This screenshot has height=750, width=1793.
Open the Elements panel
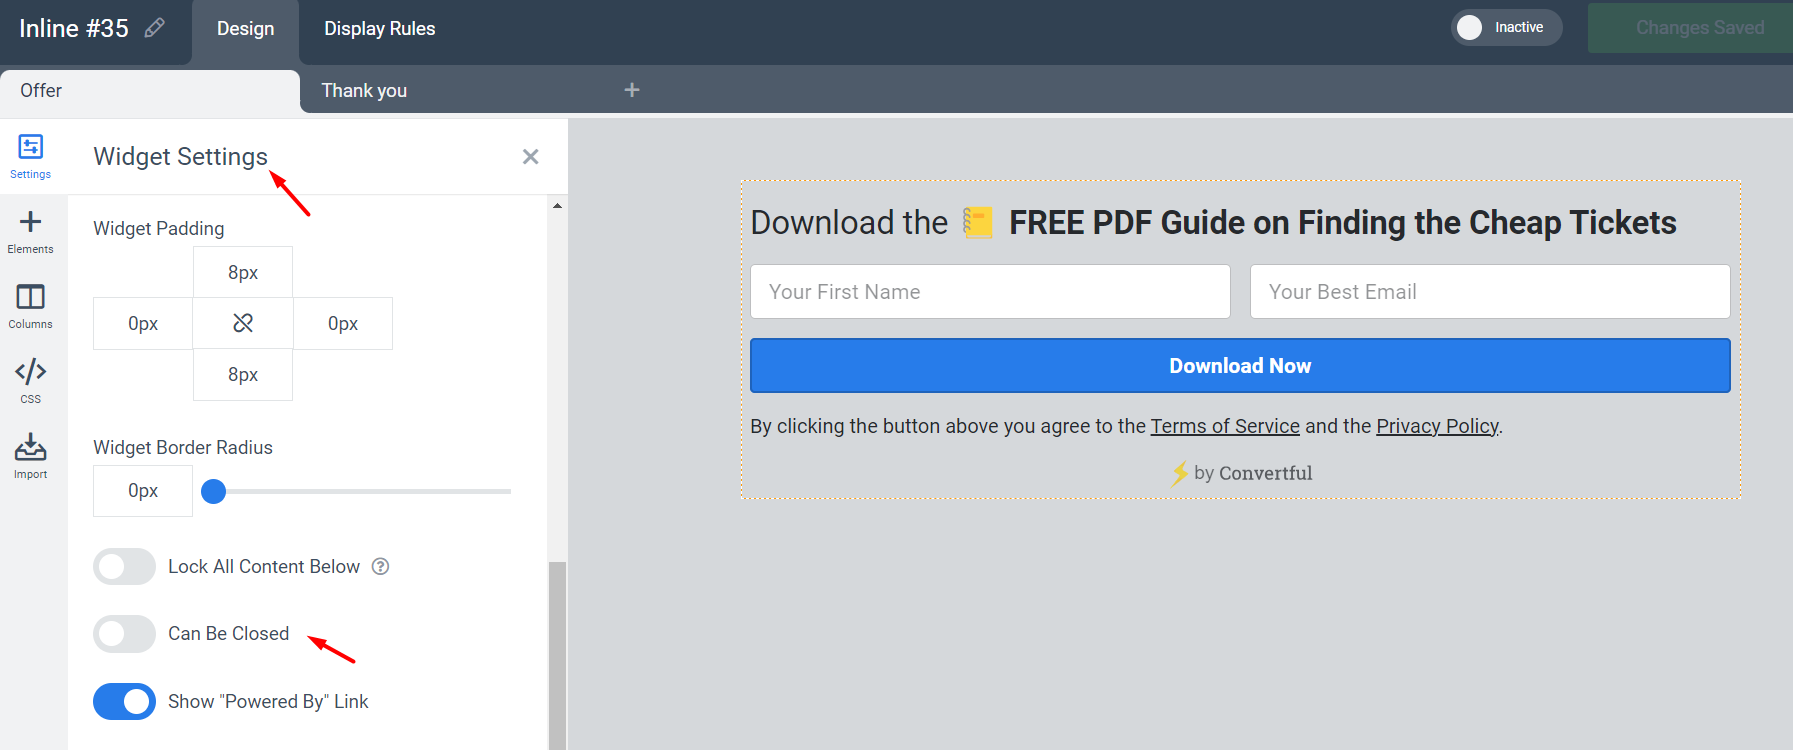coord(31,232)
